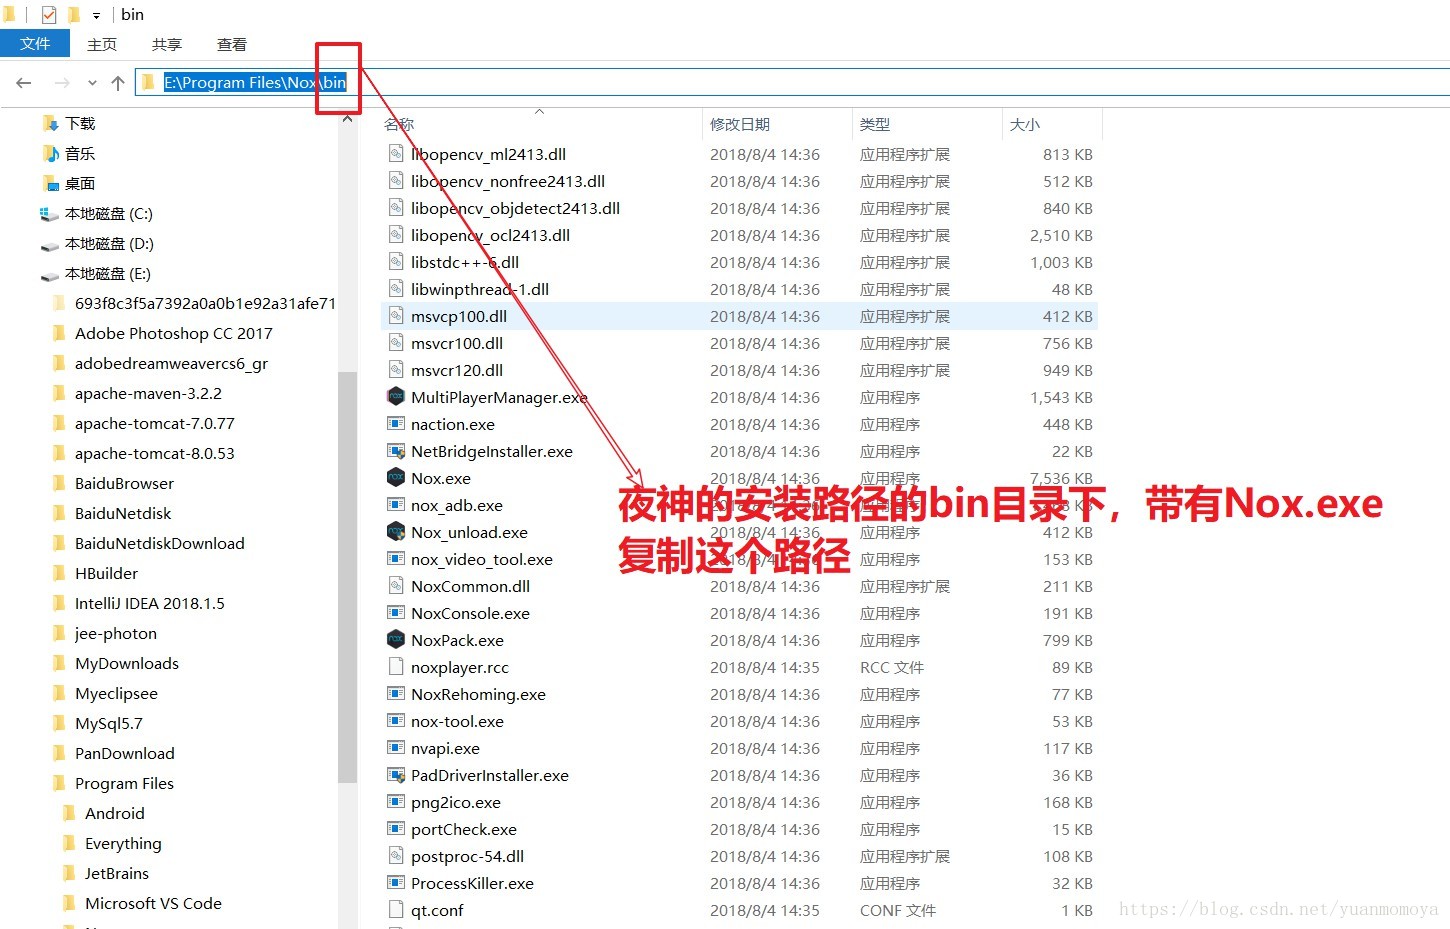Click the navigation pane vertical scrollbar thumb
The height and width of the screenshot is (929, 1450).
tap(347, 576)
